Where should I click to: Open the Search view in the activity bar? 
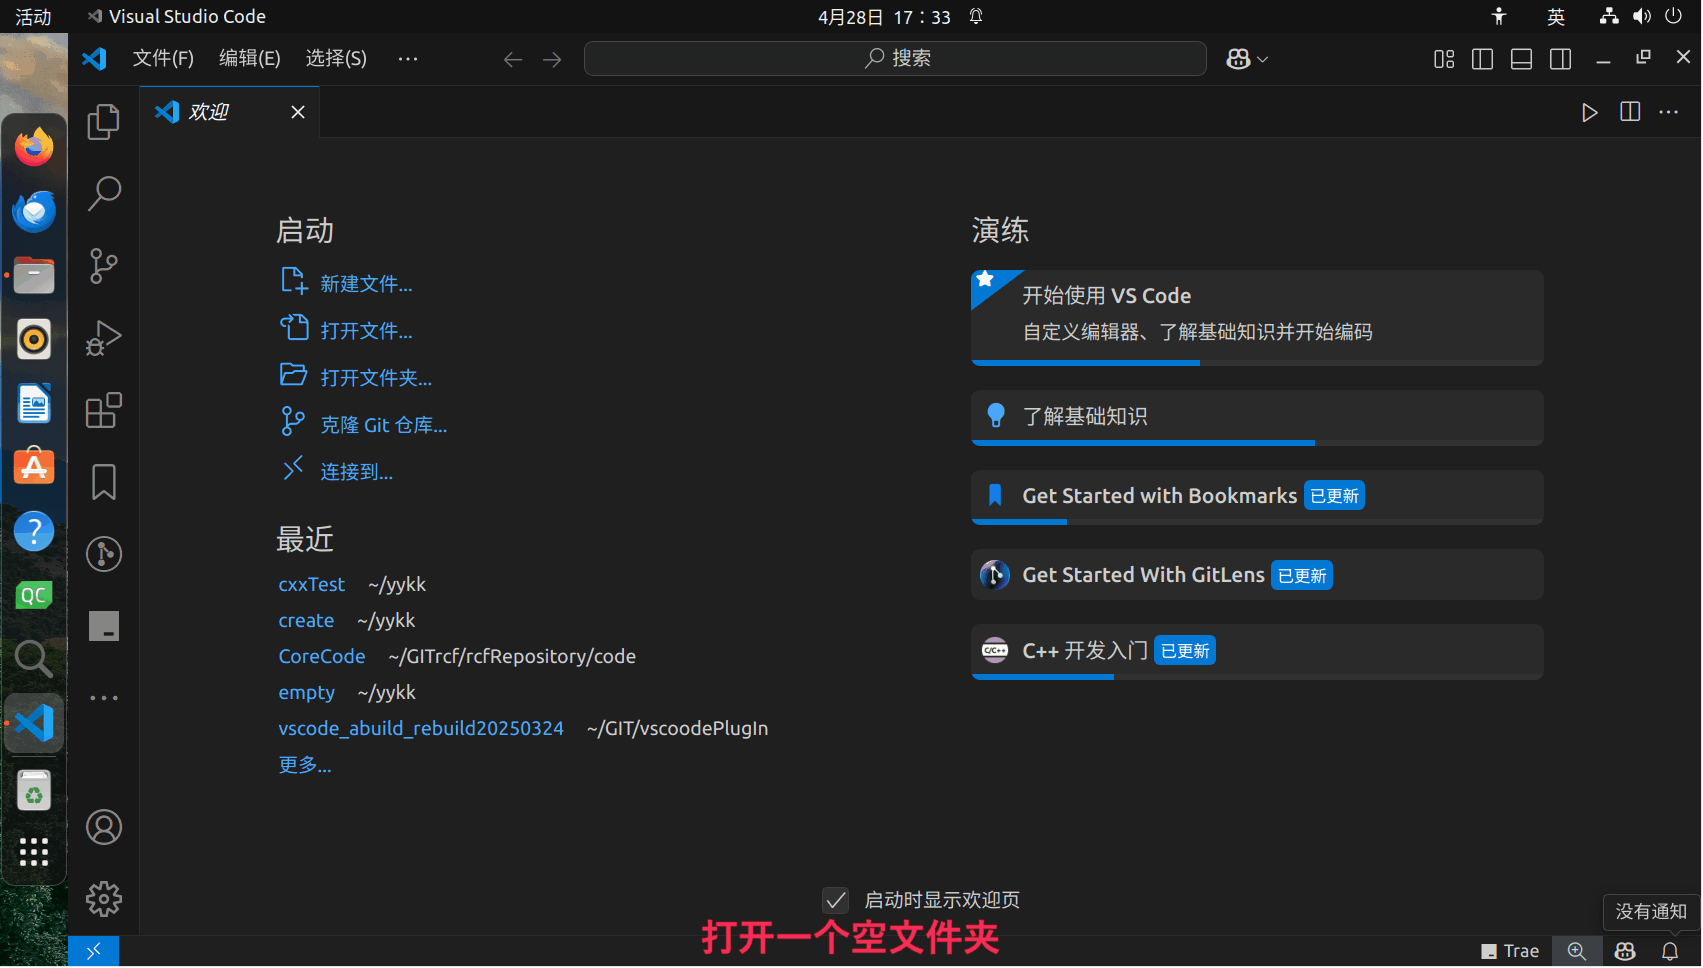pos(103,193)
